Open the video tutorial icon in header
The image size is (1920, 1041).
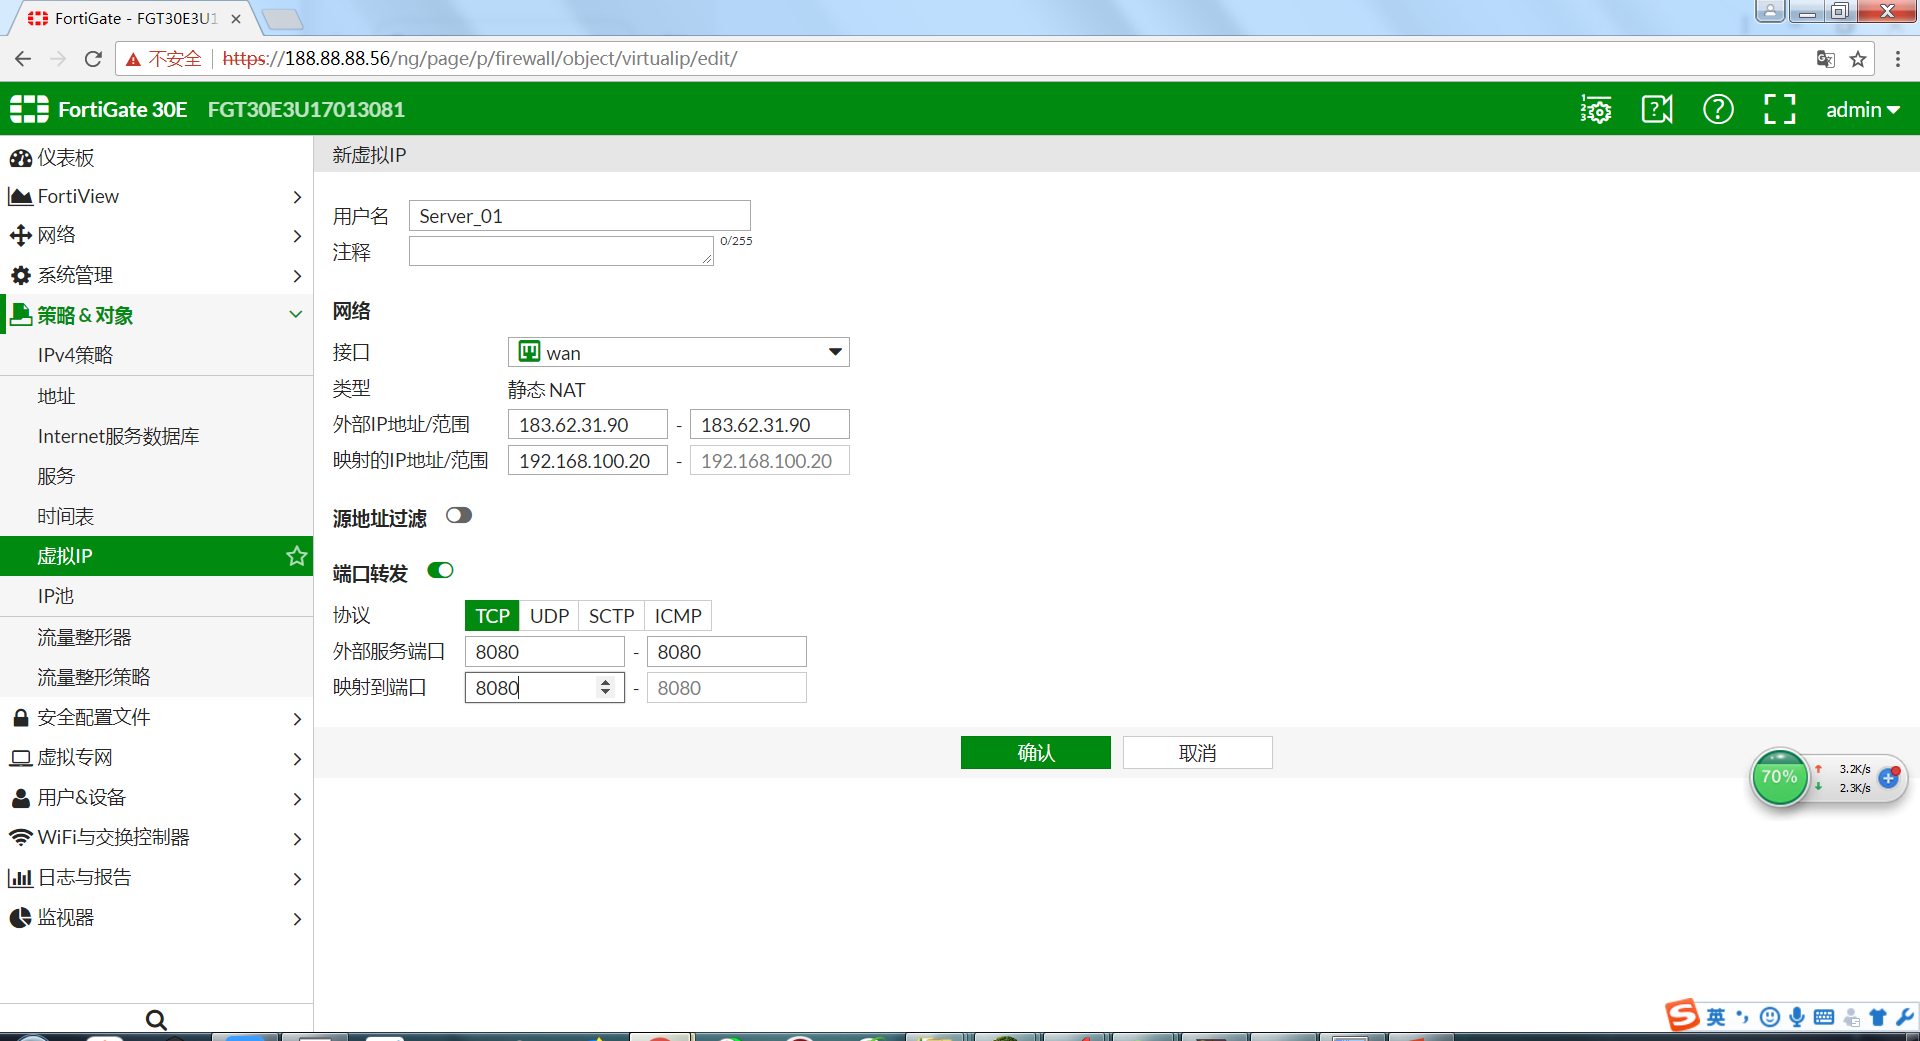click(x=1657, y=109)
